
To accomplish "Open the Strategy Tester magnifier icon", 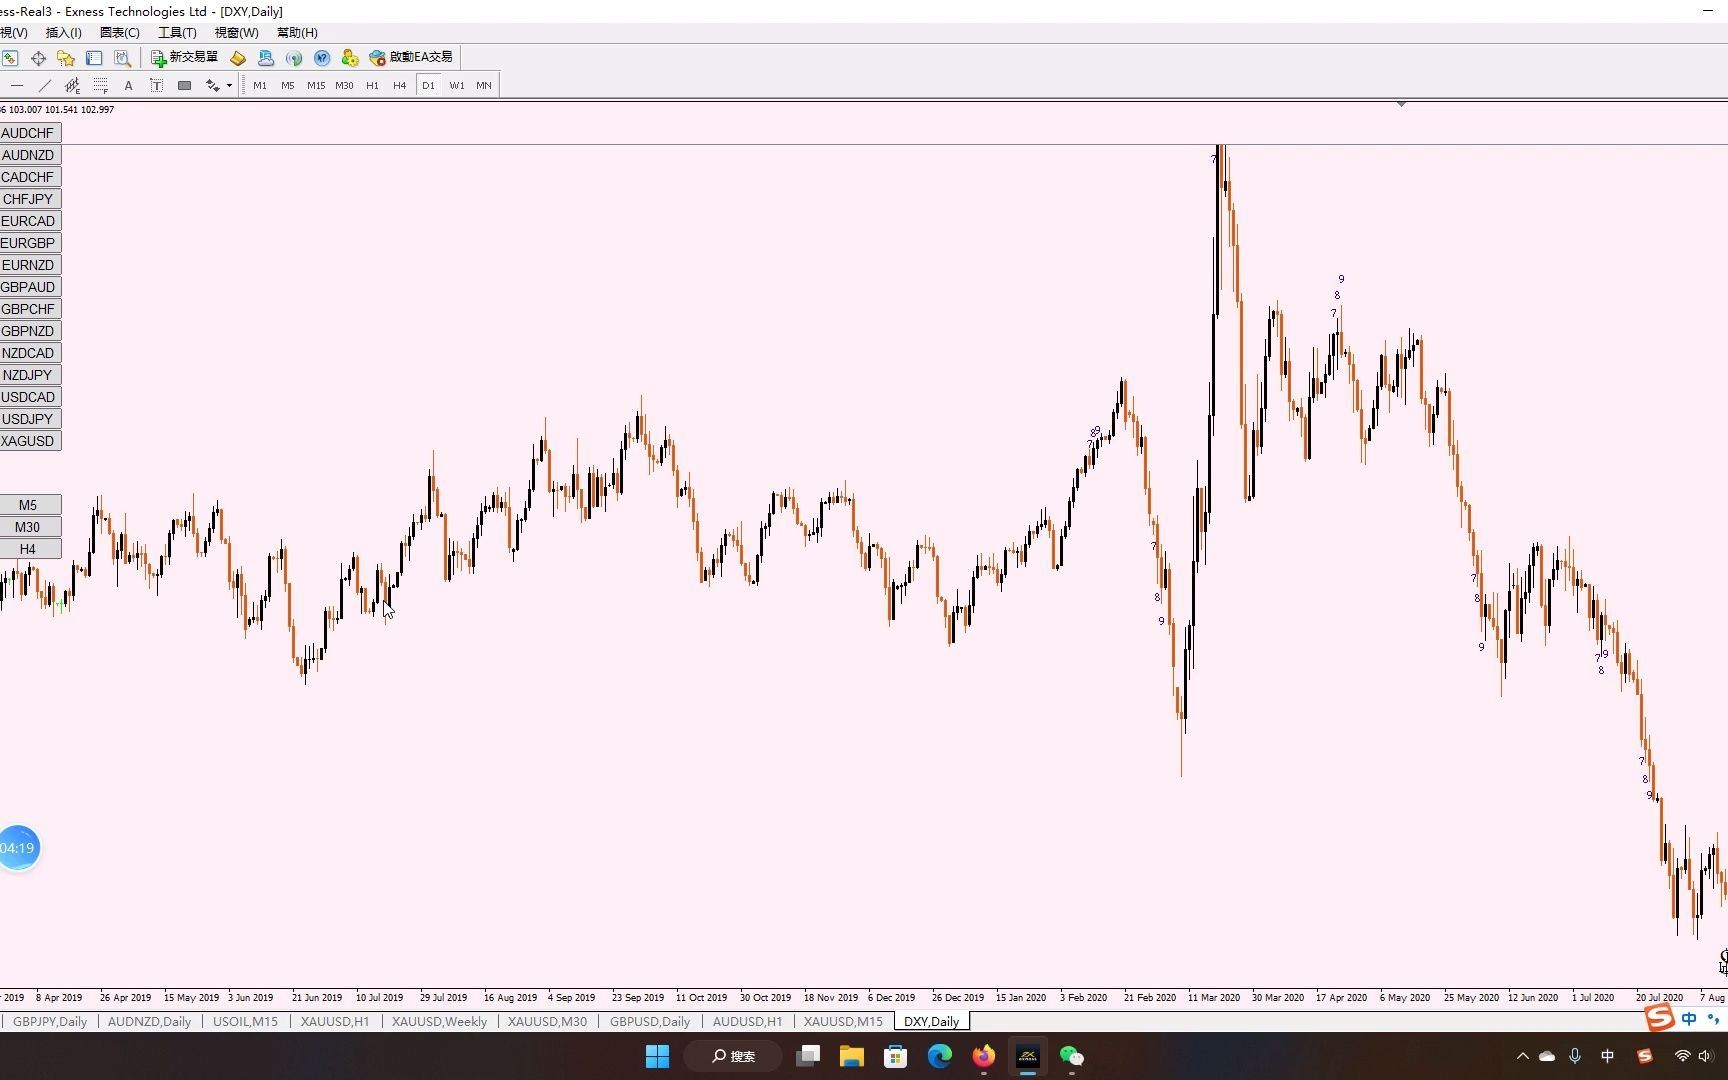I will 122,58.
